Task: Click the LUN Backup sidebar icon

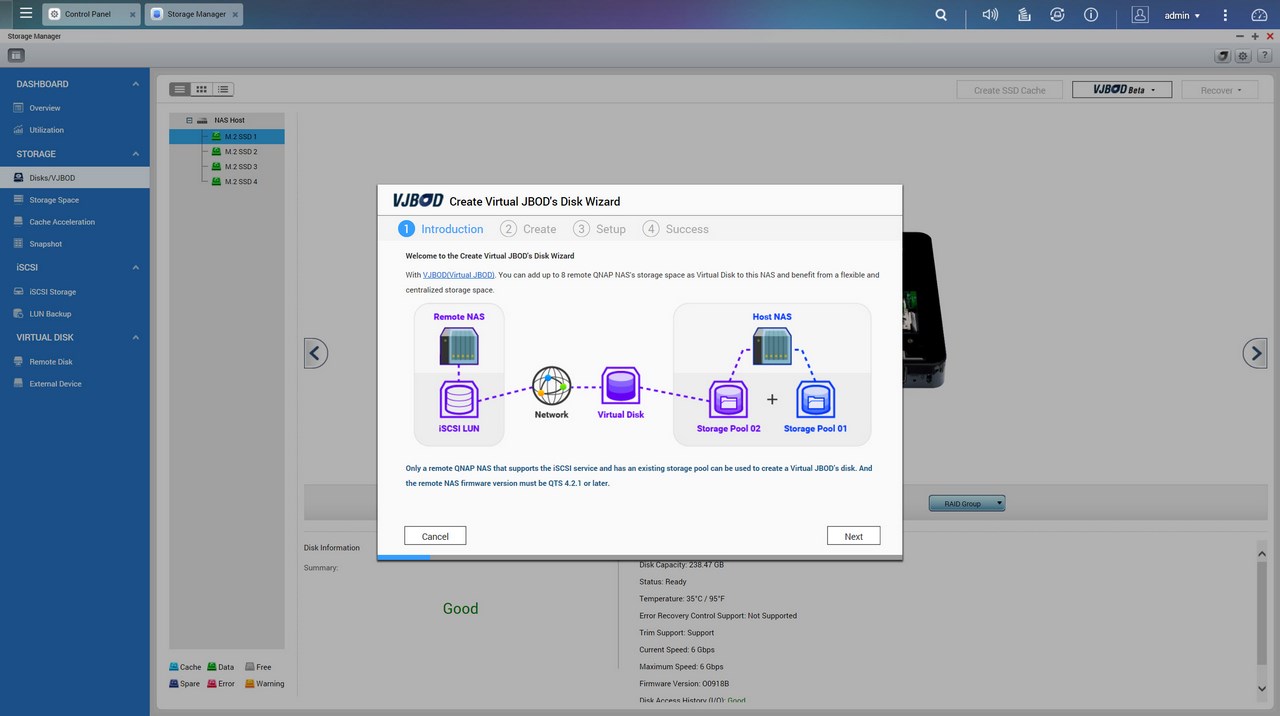Action: click(x=18, y=314)
